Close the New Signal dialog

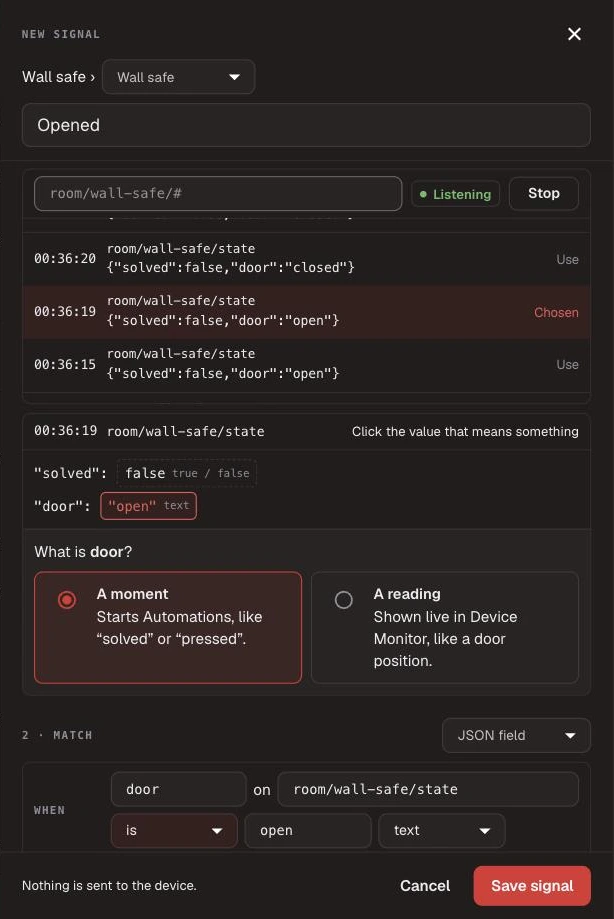click(x=574, y=34)
